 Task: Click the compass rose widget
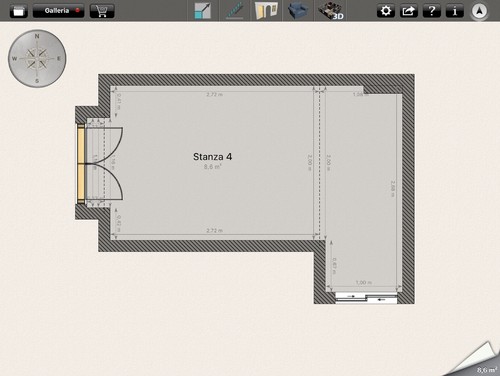(37, 59)
